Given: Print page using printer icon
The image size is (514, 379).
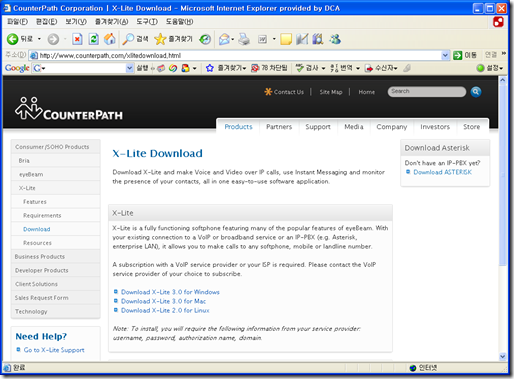Looking at the screenshot, I should tap(244, 39).
